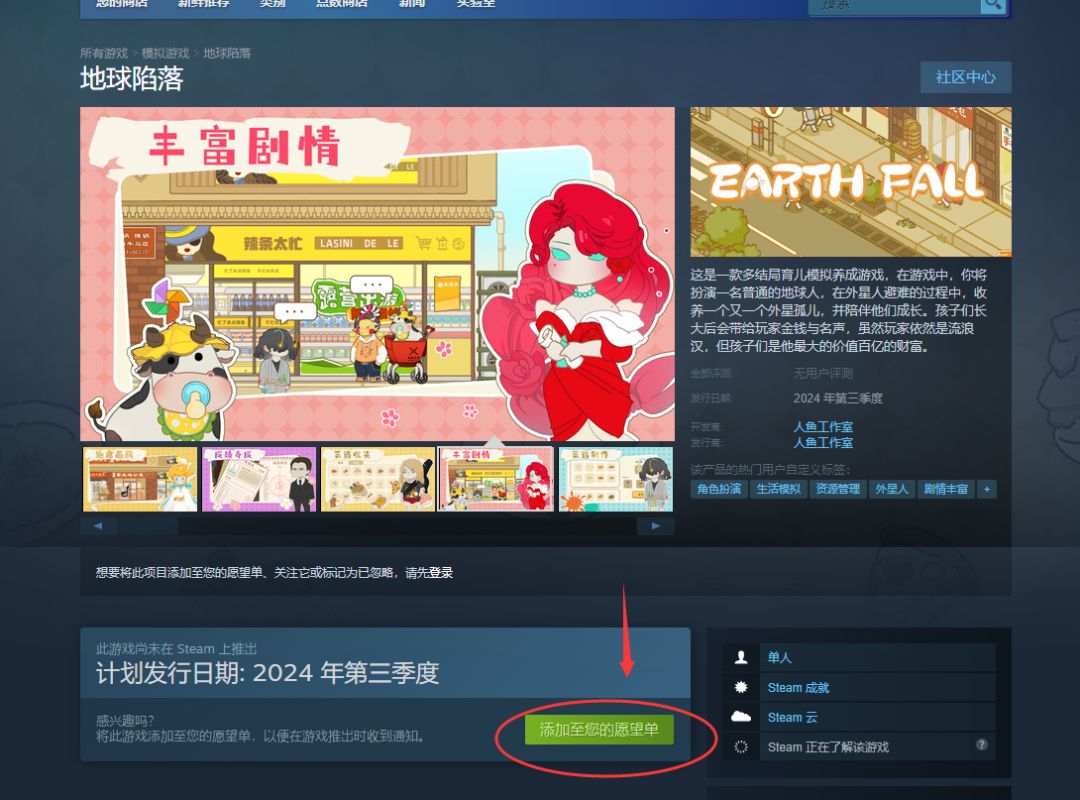The image size is (1080, 800).
Task: Click the 角色扮演 tag
Action: pyautogui.click(x=719, y=489)
